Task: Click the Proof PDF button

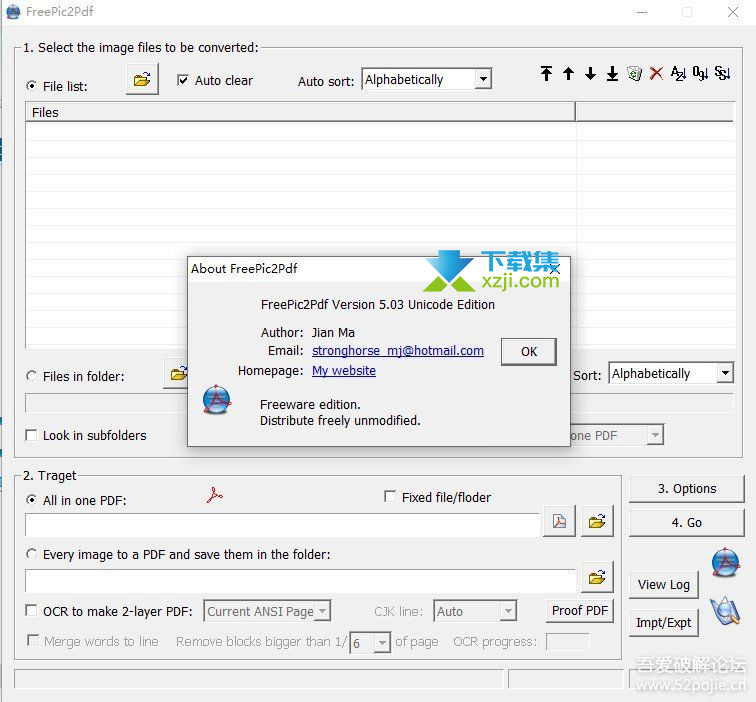Action: click(x=580, y=611)
